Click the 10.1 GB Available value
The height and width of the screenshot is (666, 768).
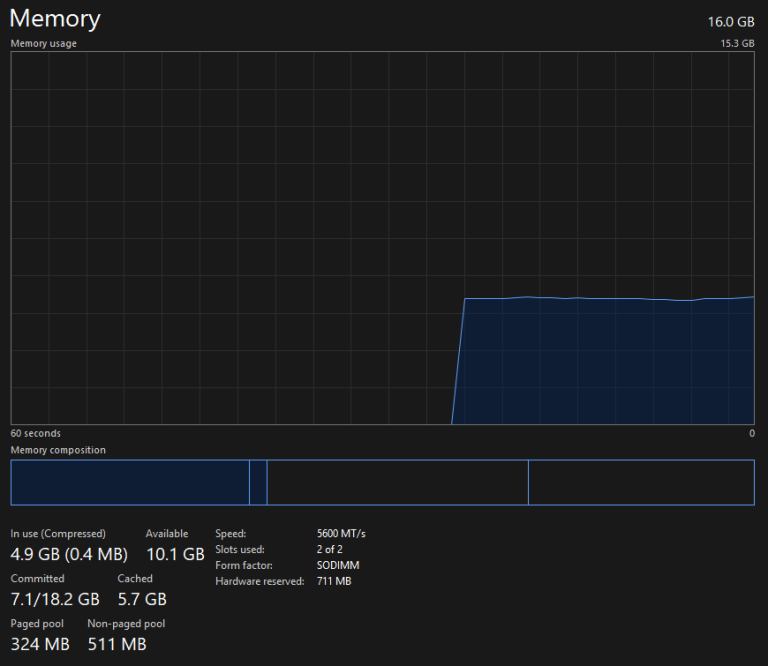(175, 554)
